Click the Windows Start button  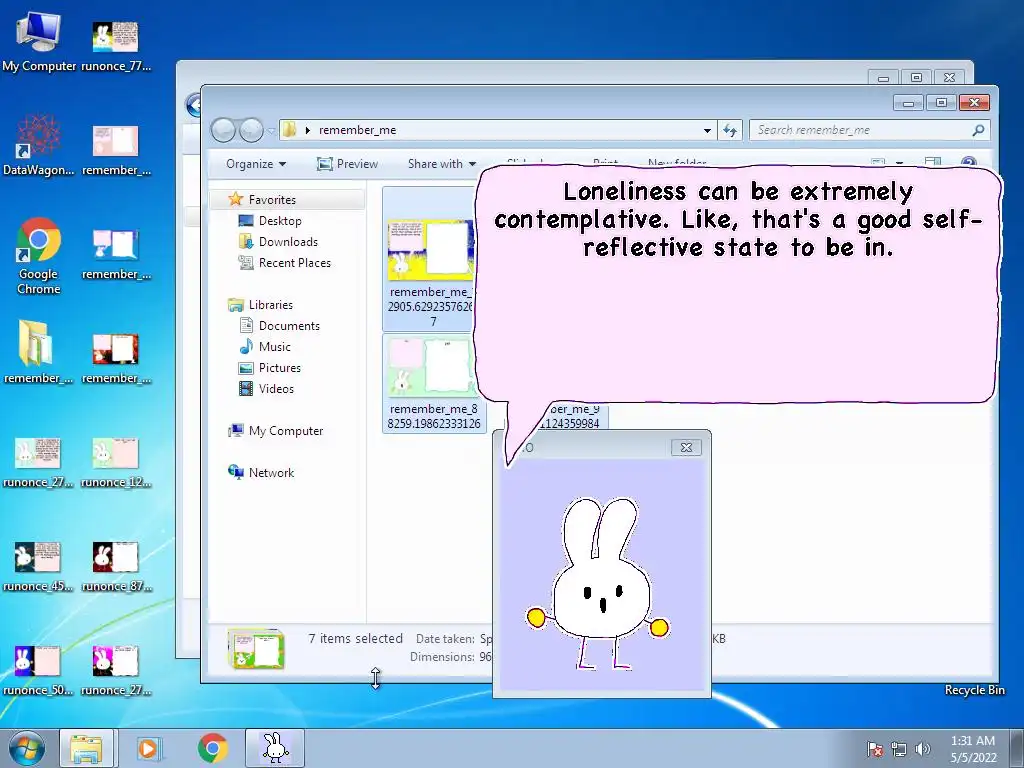(27, 748)
